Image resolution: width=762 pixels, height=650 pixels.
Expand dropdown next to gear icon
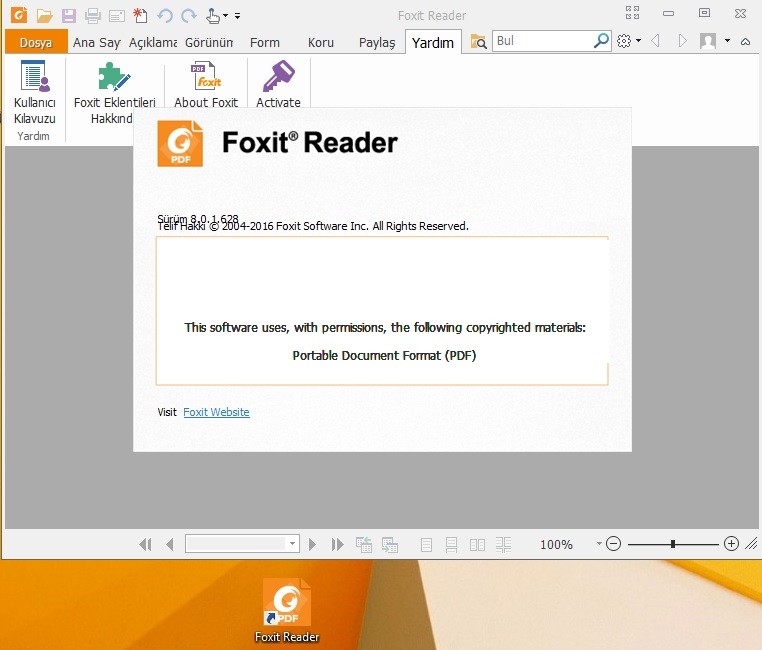point(639,41)
